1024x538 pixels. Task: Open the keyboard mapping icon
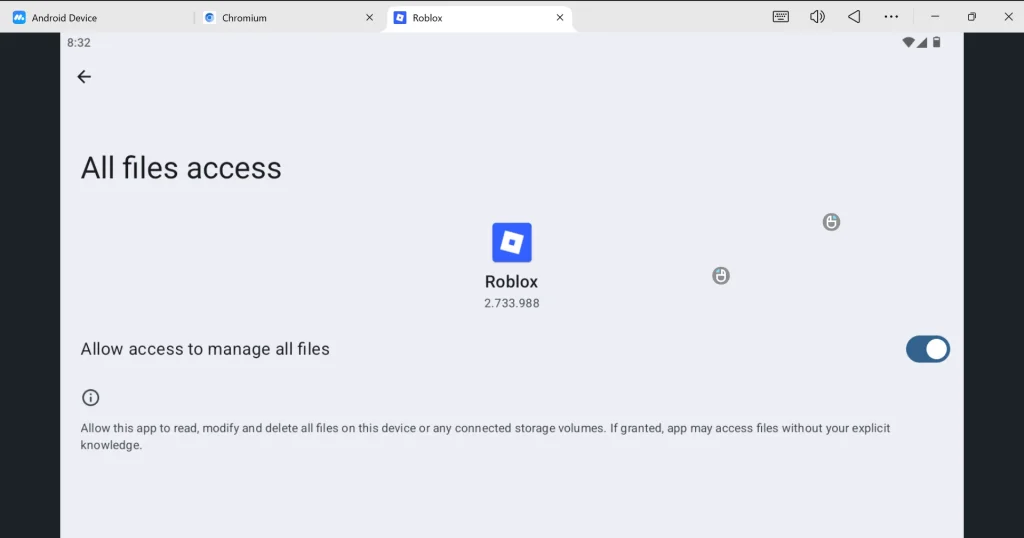coord(780,17)
